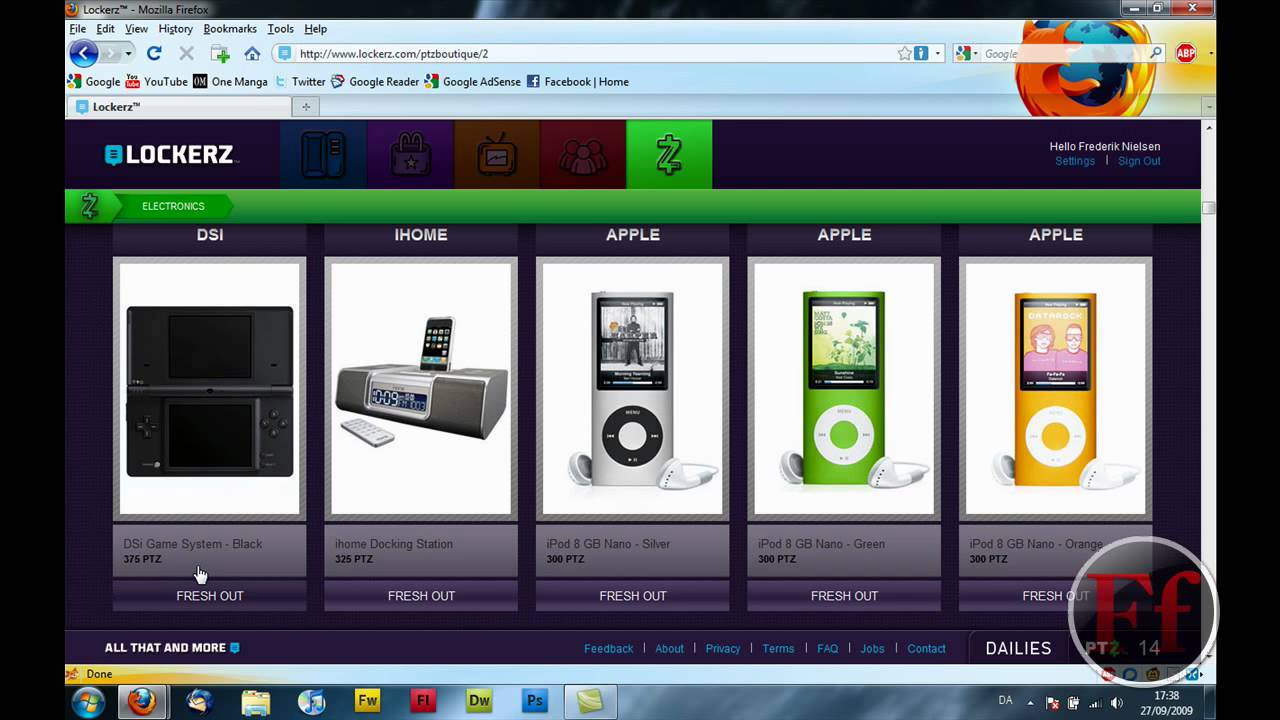1280x720 pixels.
Task: Open the Tools menu
Action: (x=280, y=29)
